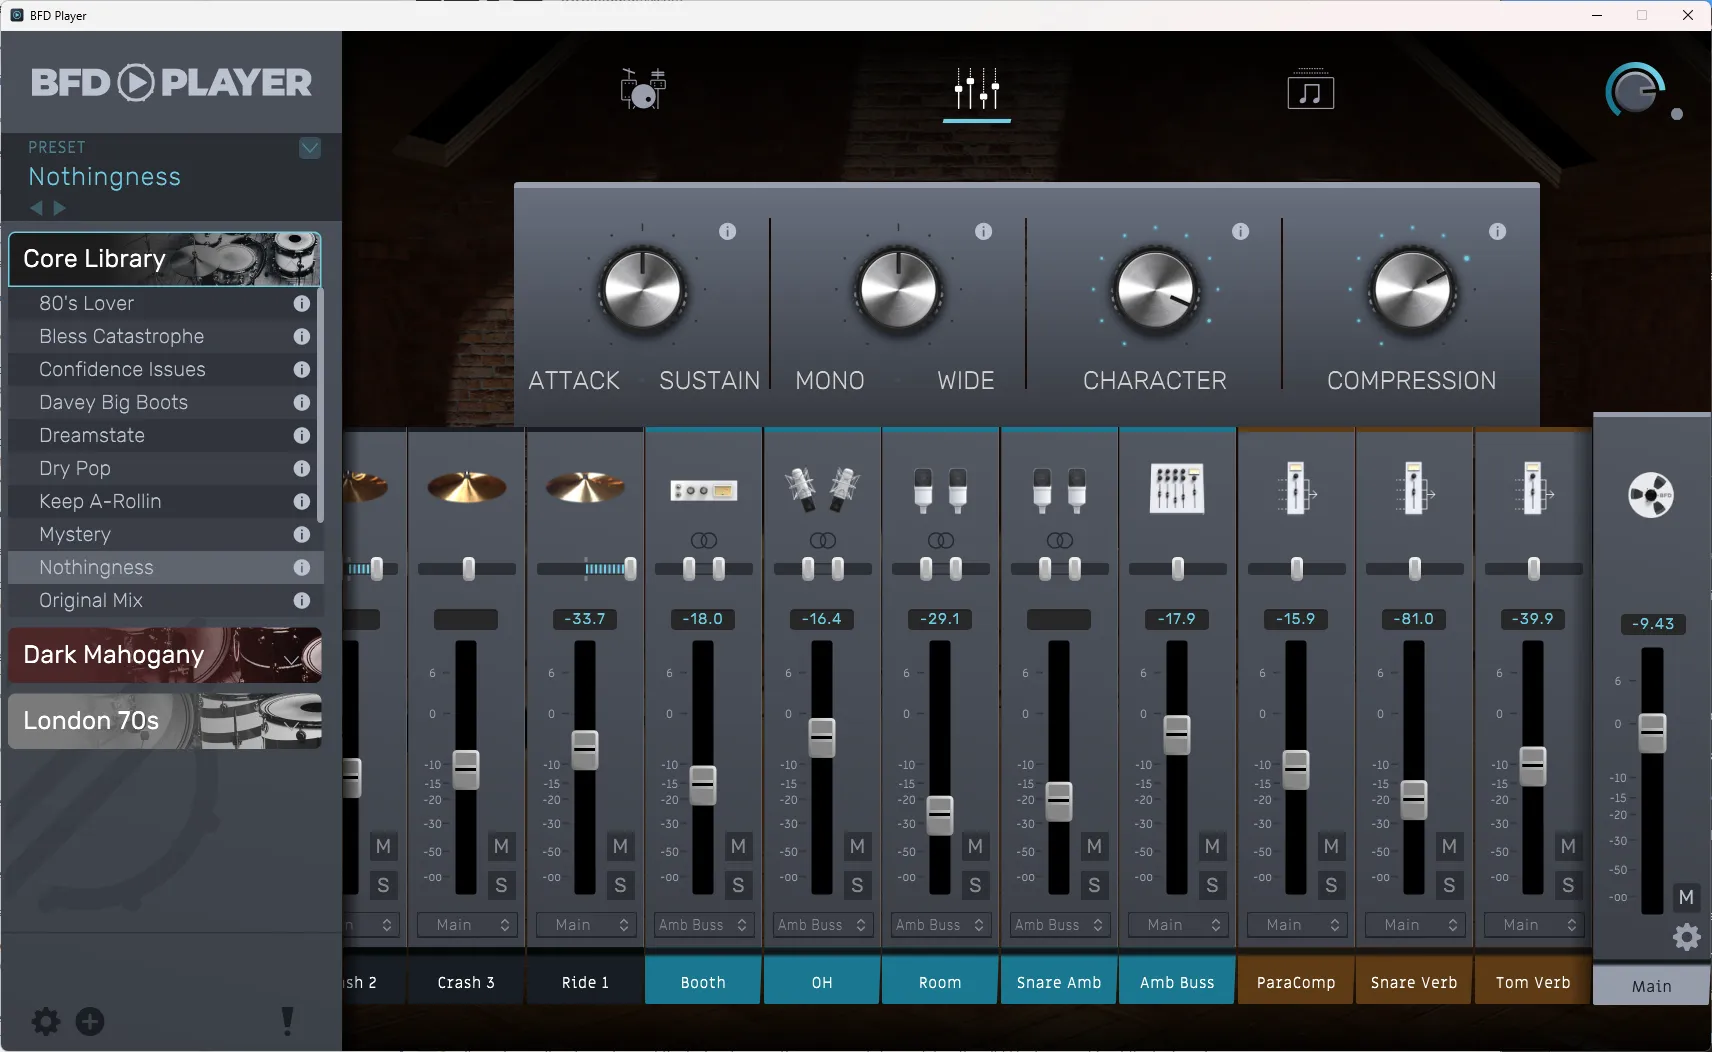Open the Booth output routing dropdown
This screenshot has height=1052, width=1712.
703,925
